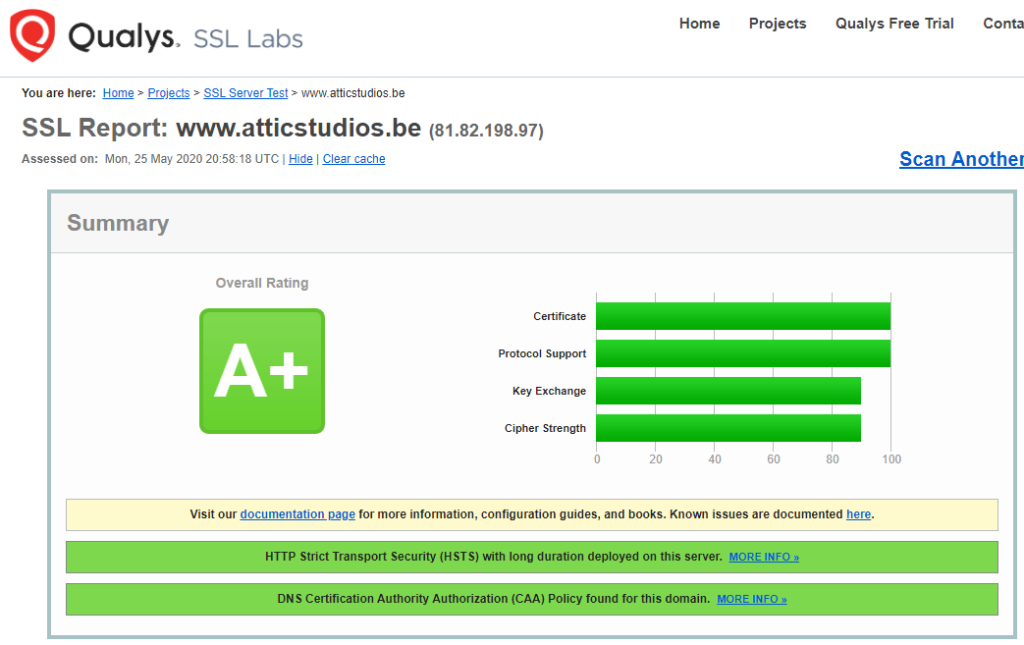Open the Contact item in top navigation
The width and height of the screenshot is (1024, 645).
coord(1003,24)
